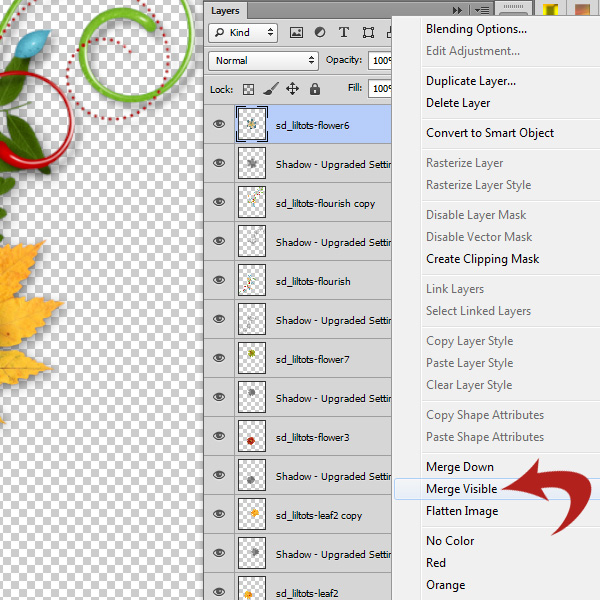This screenshot has height=600, width=600.
Task: Hide the shadow layer below flower6
Action: coord(219,163)
